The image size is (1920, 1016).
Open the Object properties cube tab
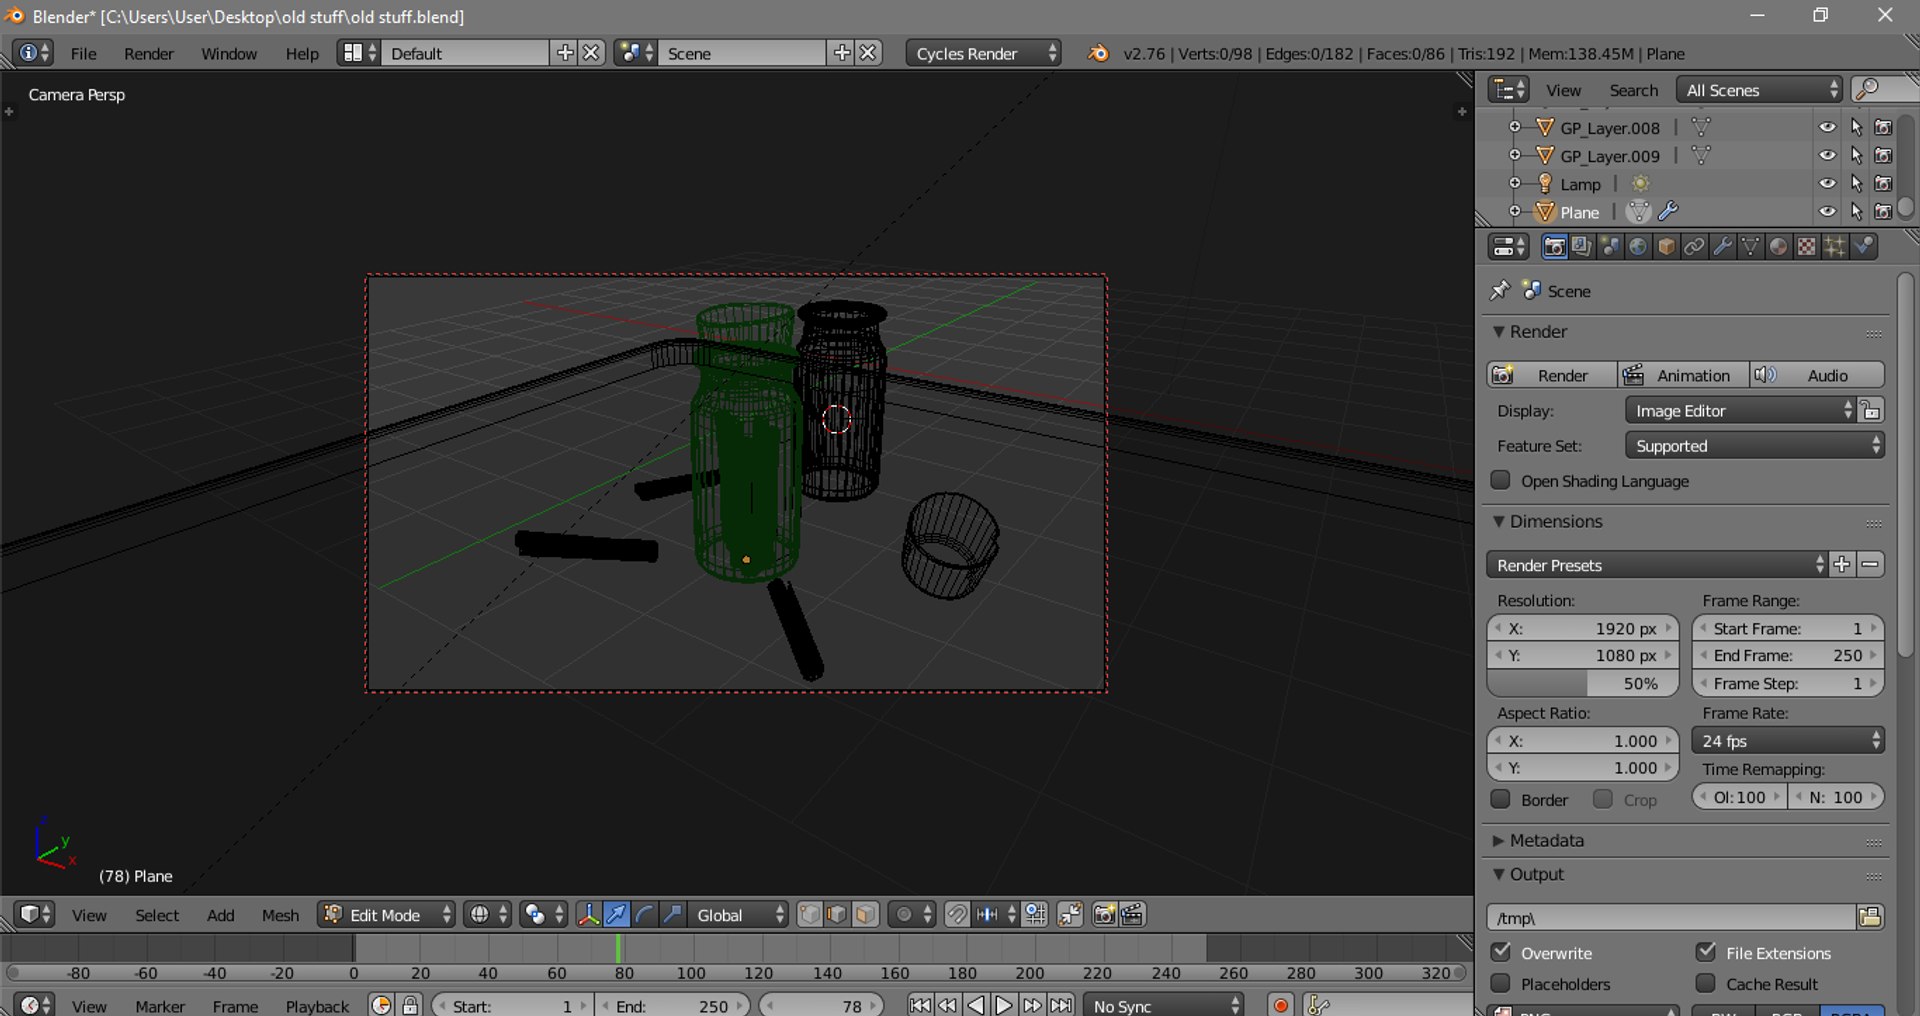pyautogui.click(x=1665, y=246)
